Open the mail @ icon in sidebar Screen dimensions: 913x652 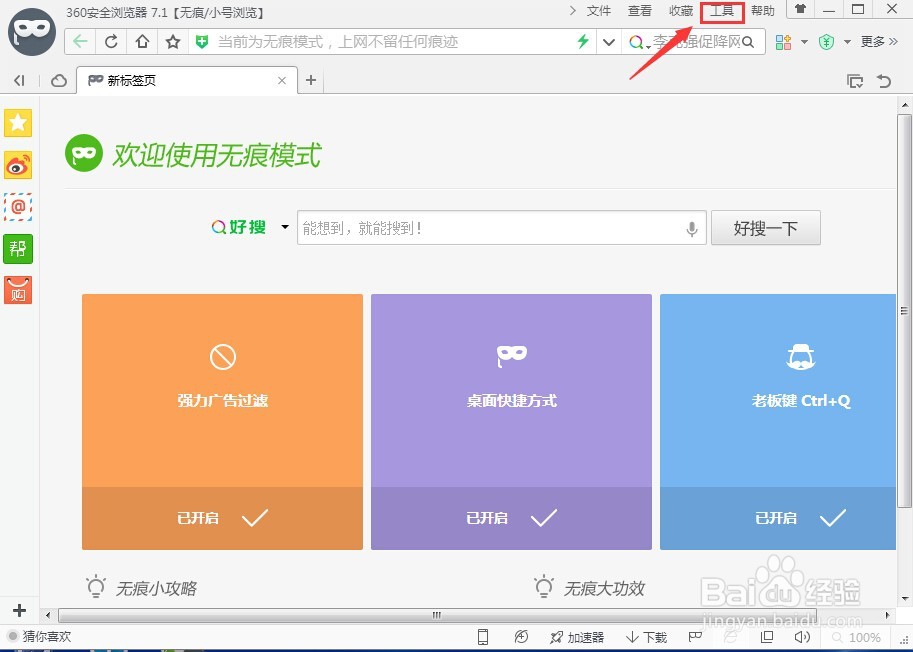(18, 207)
